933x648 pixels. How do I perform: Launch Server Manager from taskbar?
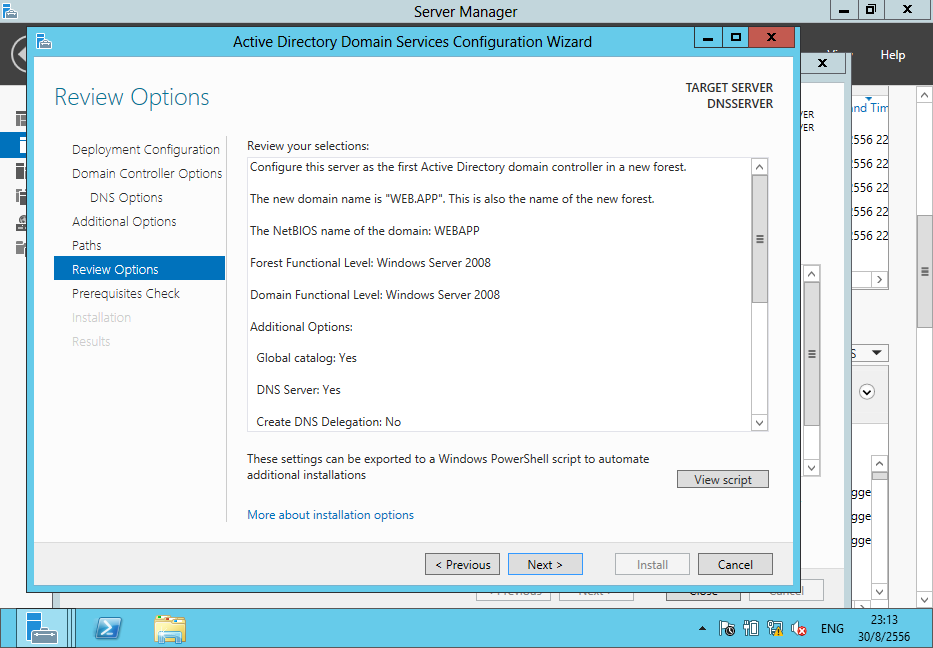(x=42, y=628)
